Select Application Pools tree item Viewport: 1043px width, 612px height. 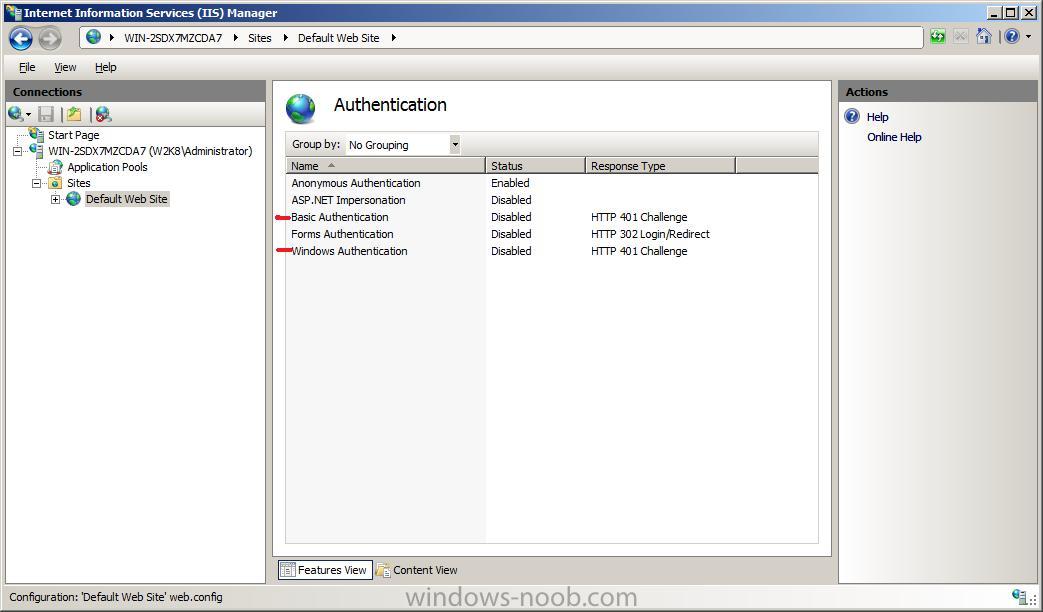107,167
